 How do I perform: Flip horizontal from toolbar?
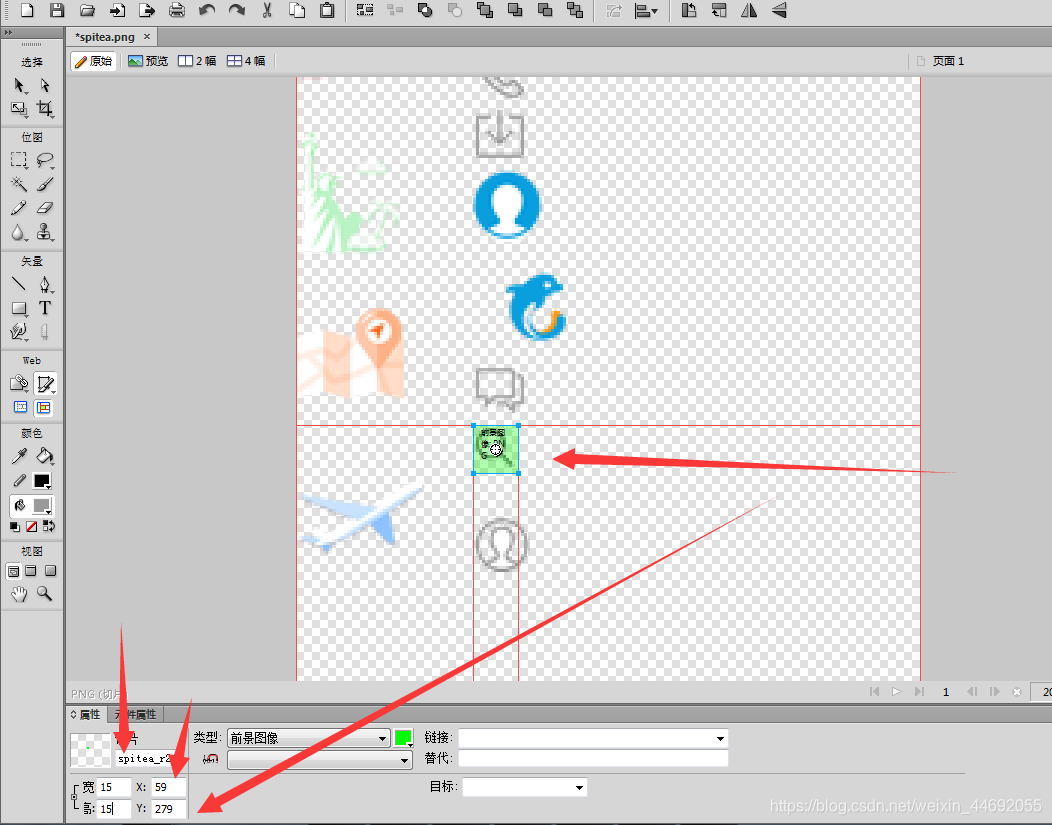tap(749, 10)
